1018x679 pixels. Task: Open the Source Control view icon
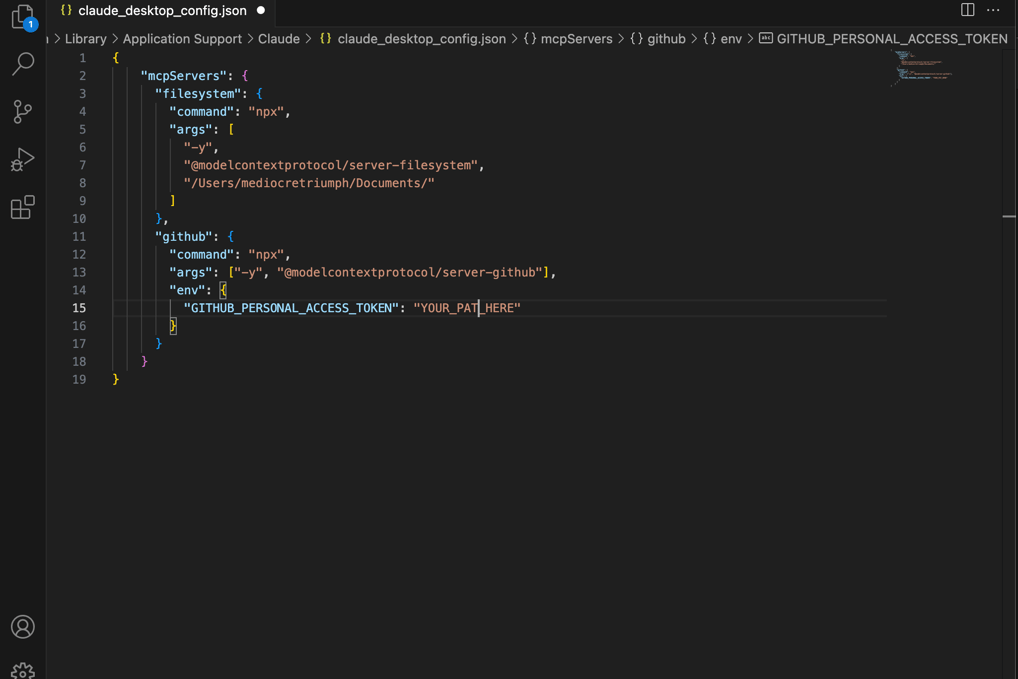(23, 112)
